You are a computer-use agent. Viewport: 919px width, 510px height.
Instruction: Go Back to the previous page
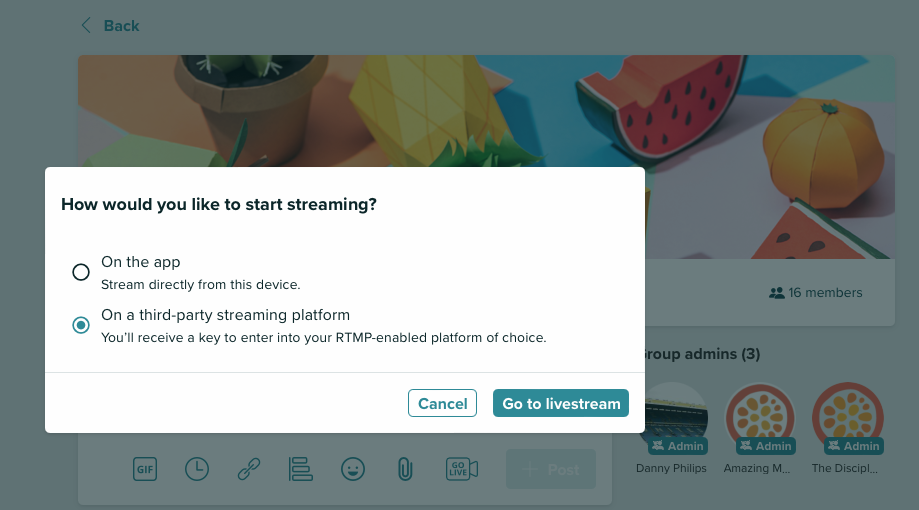110,26
